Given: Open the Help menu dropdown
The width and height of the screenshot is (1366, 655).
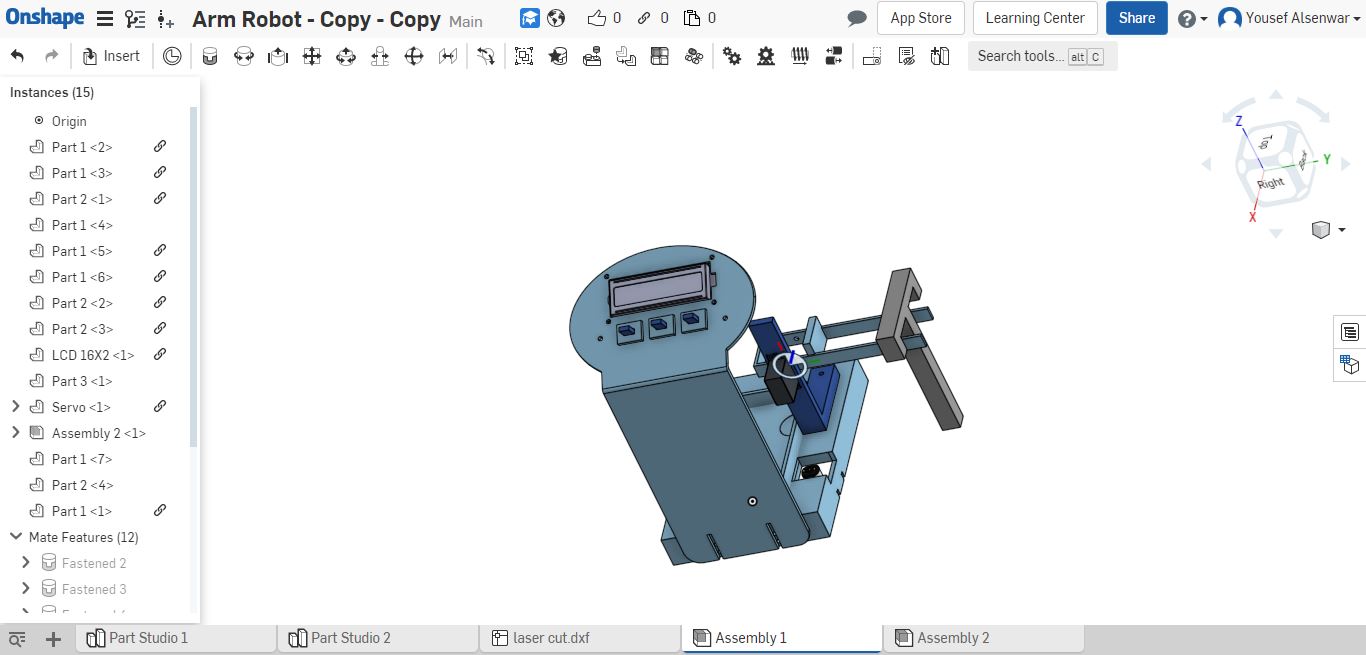Looking at the screenshot, I should (x=1192, y=18).
